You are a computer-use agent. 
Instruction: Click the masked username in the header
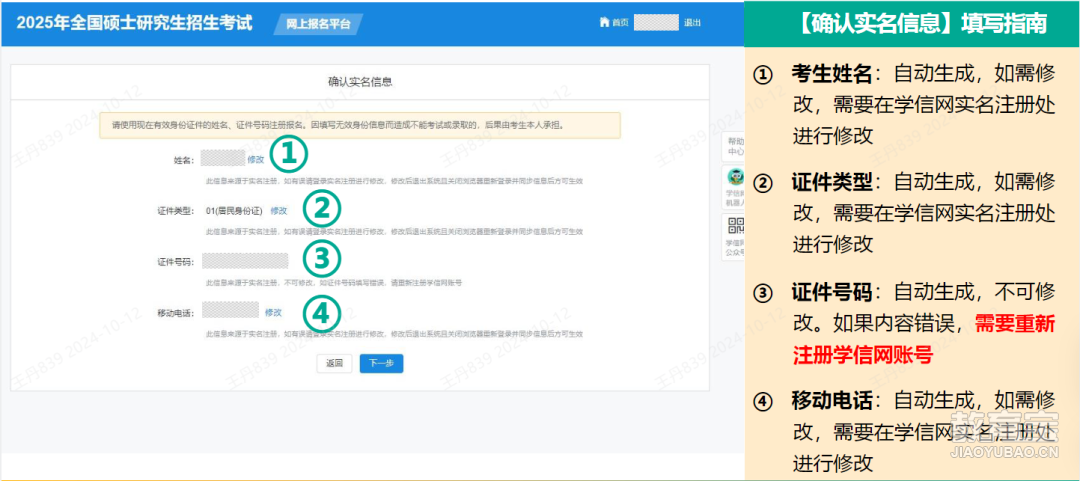pyautogui.click(x=656, y=23)
